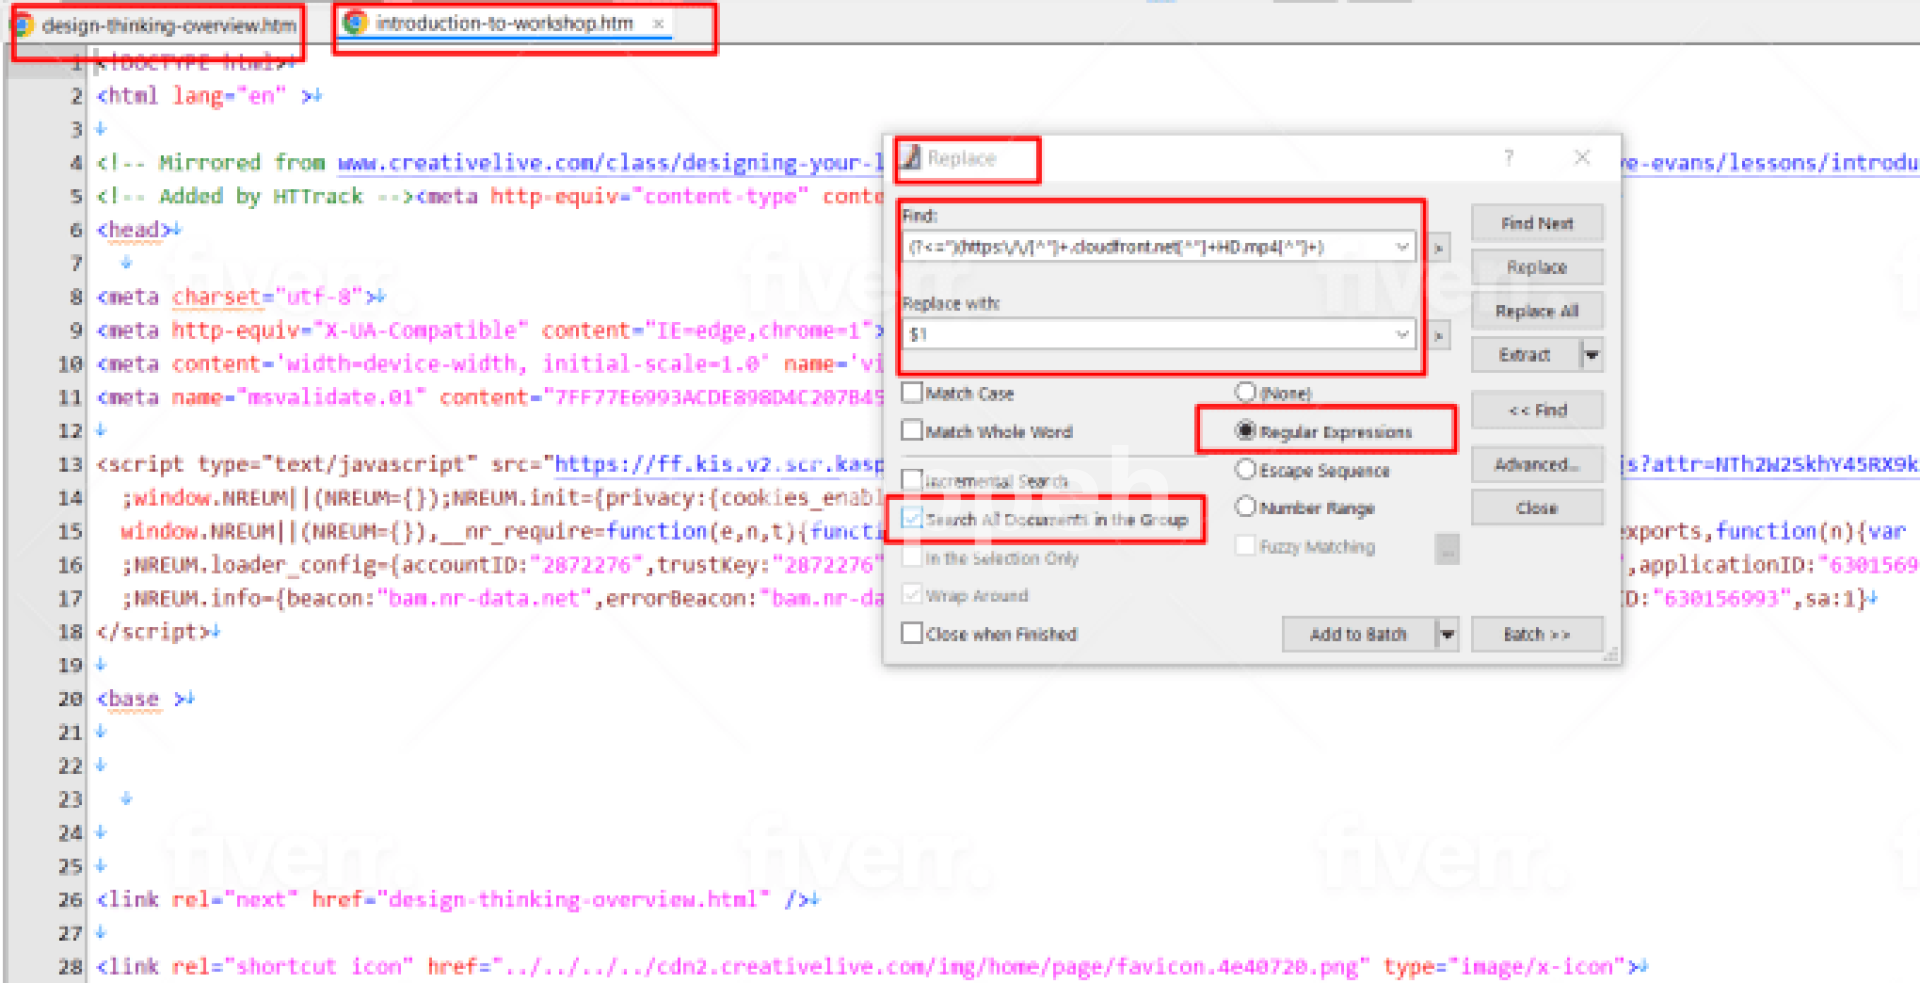1920x983 pixels.
Task: Close the introduction-to-workshop.htm tab with its X
Action: (x=658, y=23)
